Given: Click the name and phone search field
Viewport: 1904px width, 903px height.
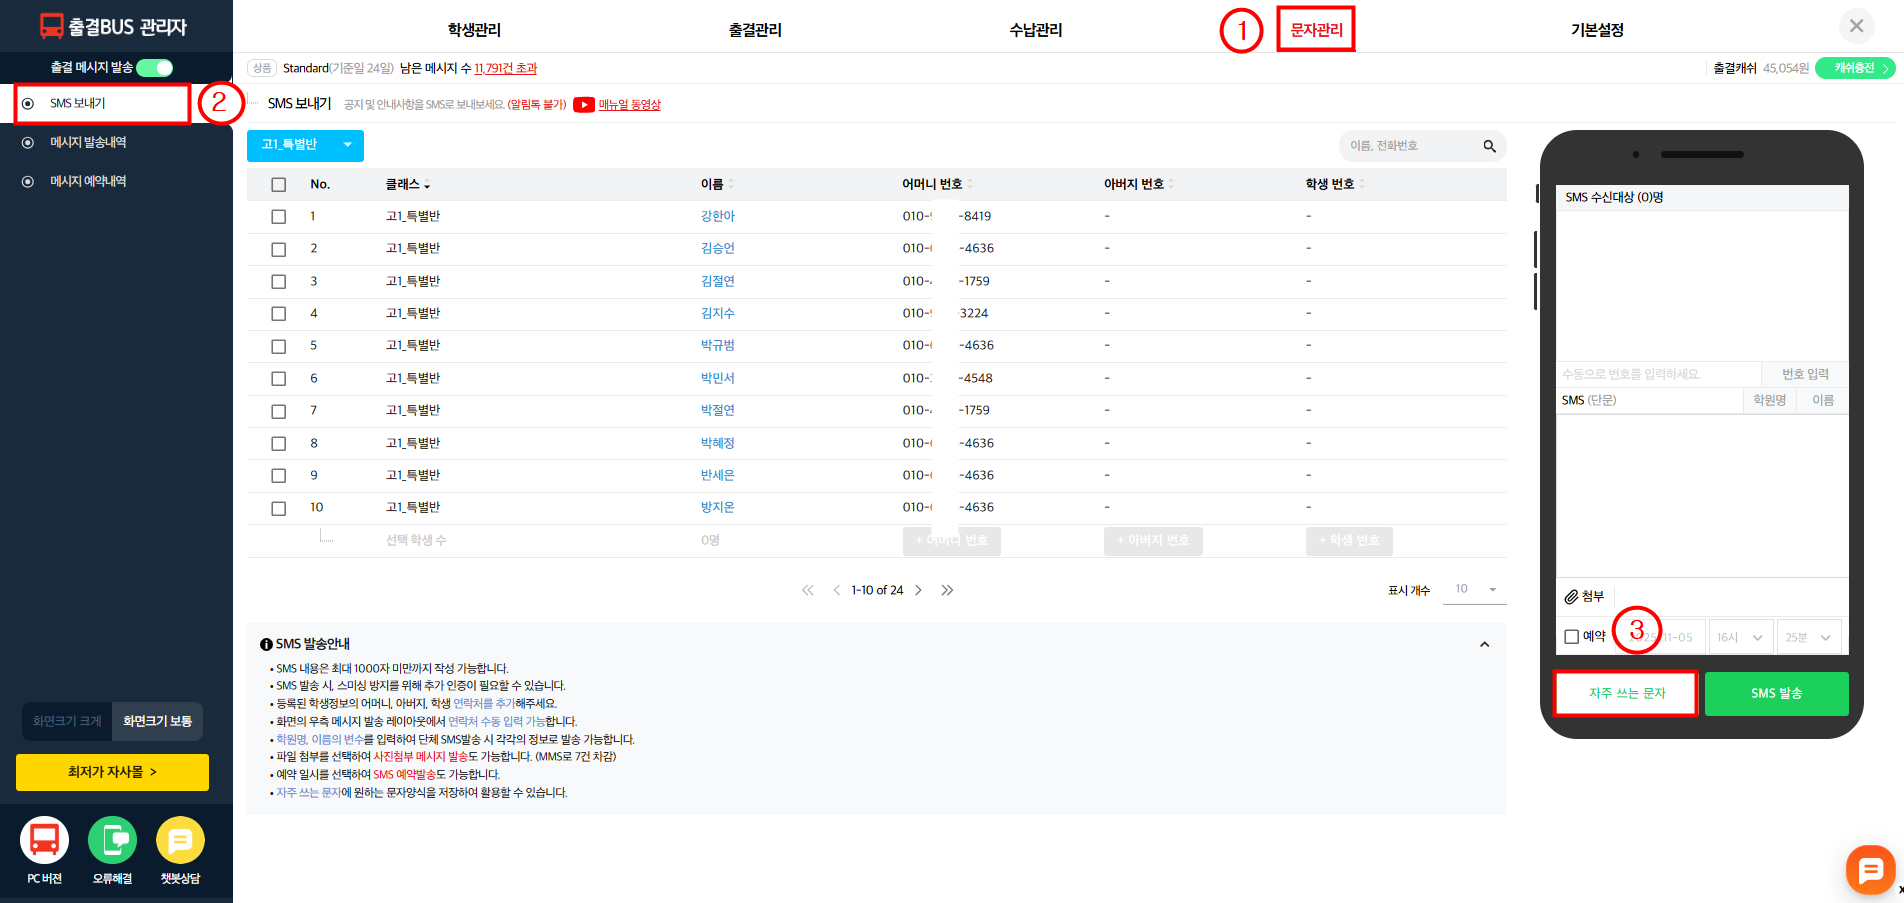Looking at the screenshot, I should pyautogui.click(x=1410, y=146).
